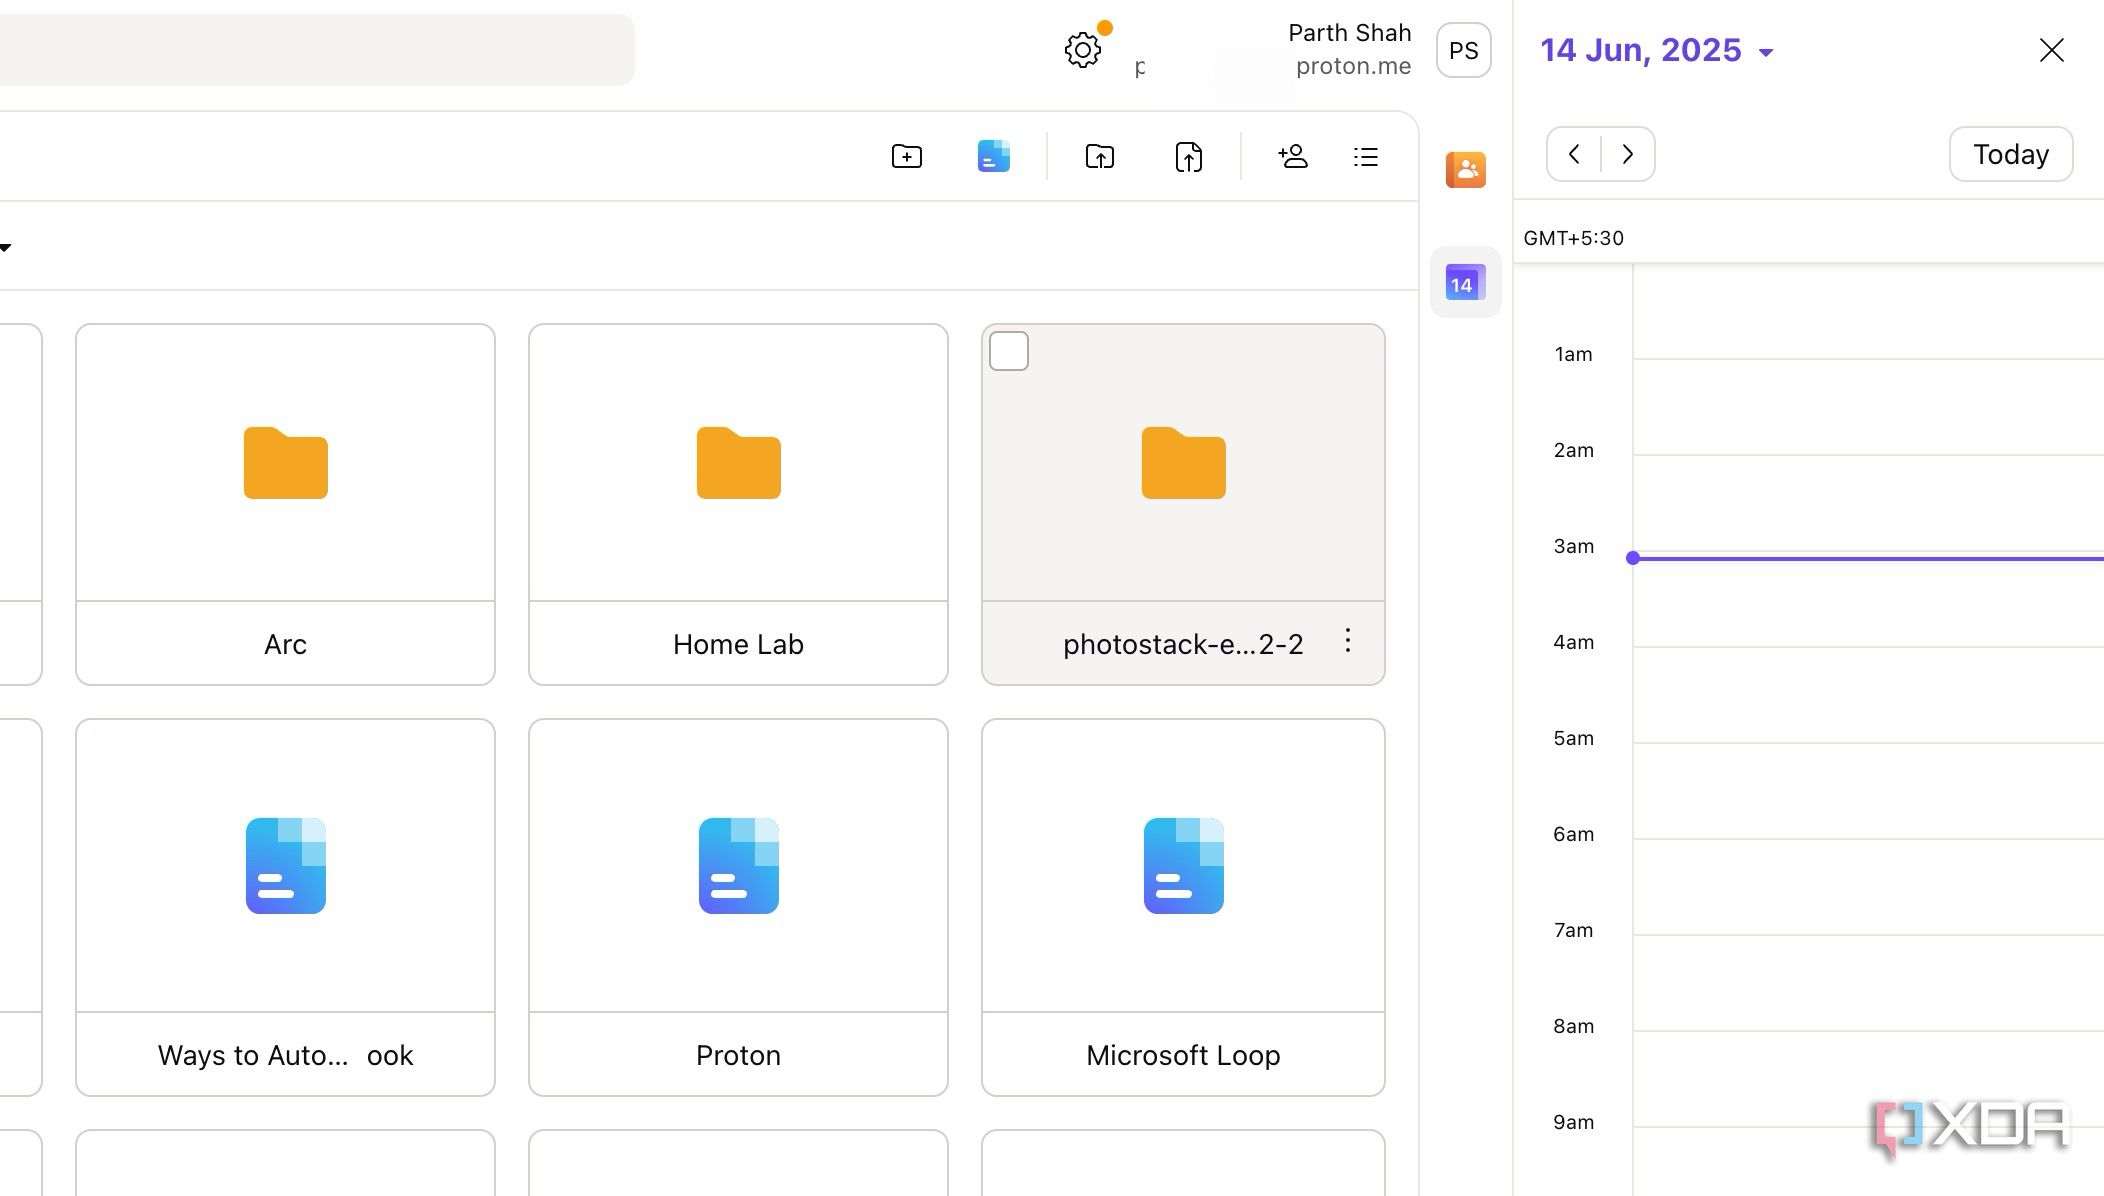Open the Proton document
2104x1196 pixels.
738,907
